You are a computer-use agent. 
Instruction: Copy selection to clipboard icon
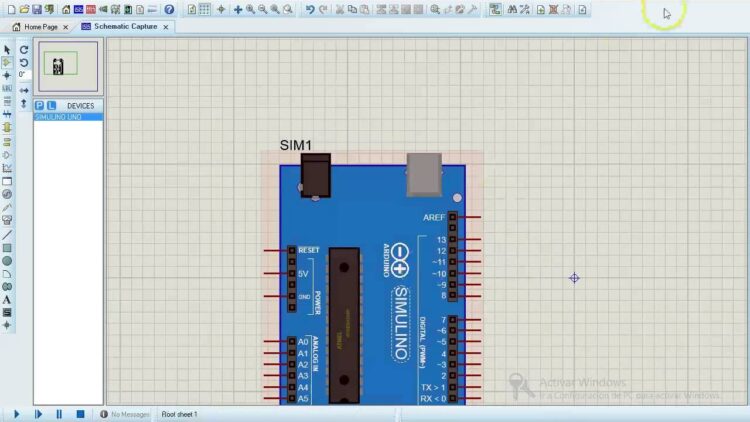click(x=352, y=10)
